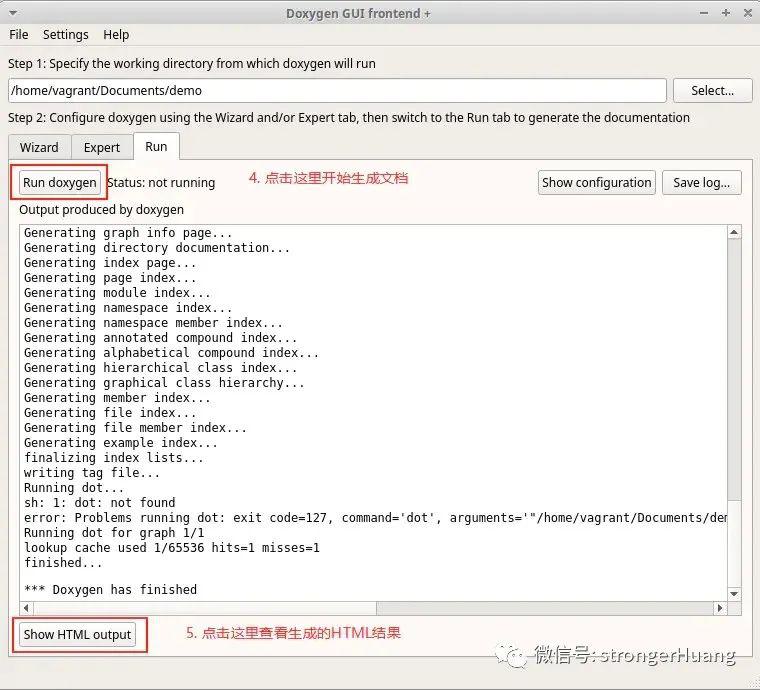Click the horizontal scrollbar thumb of output
Image resolution: width=760 pixels, height=690 pixels.
205,608
